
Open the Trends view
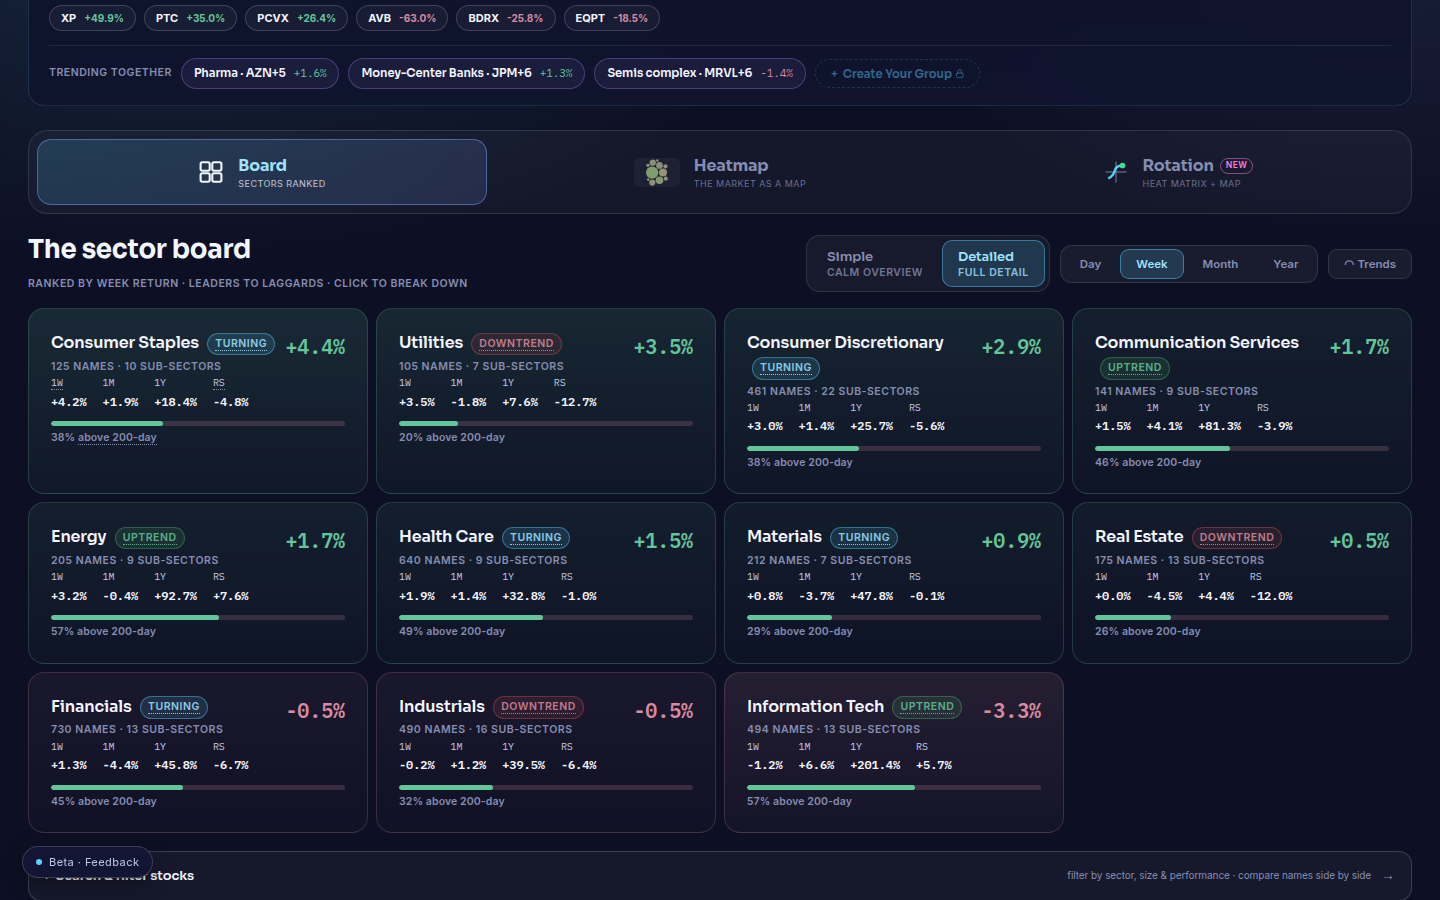click(1370, 264)
